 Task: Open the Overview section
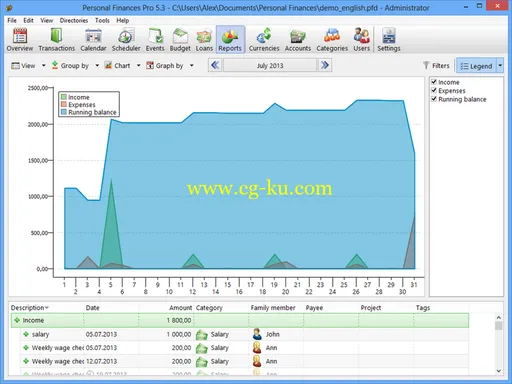20,40
